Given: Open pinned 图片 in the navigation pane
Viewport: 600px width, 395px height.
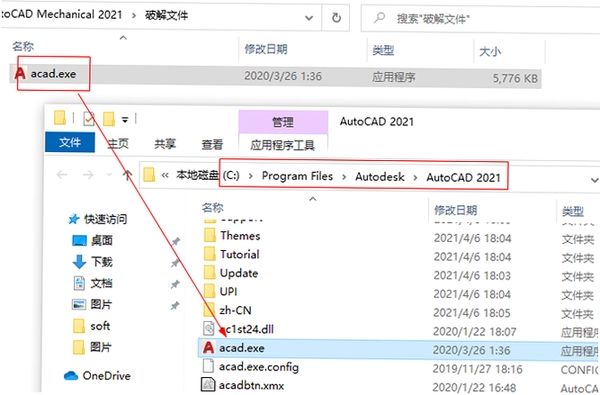Looking at the screenshot, I should tap(101, 305).
